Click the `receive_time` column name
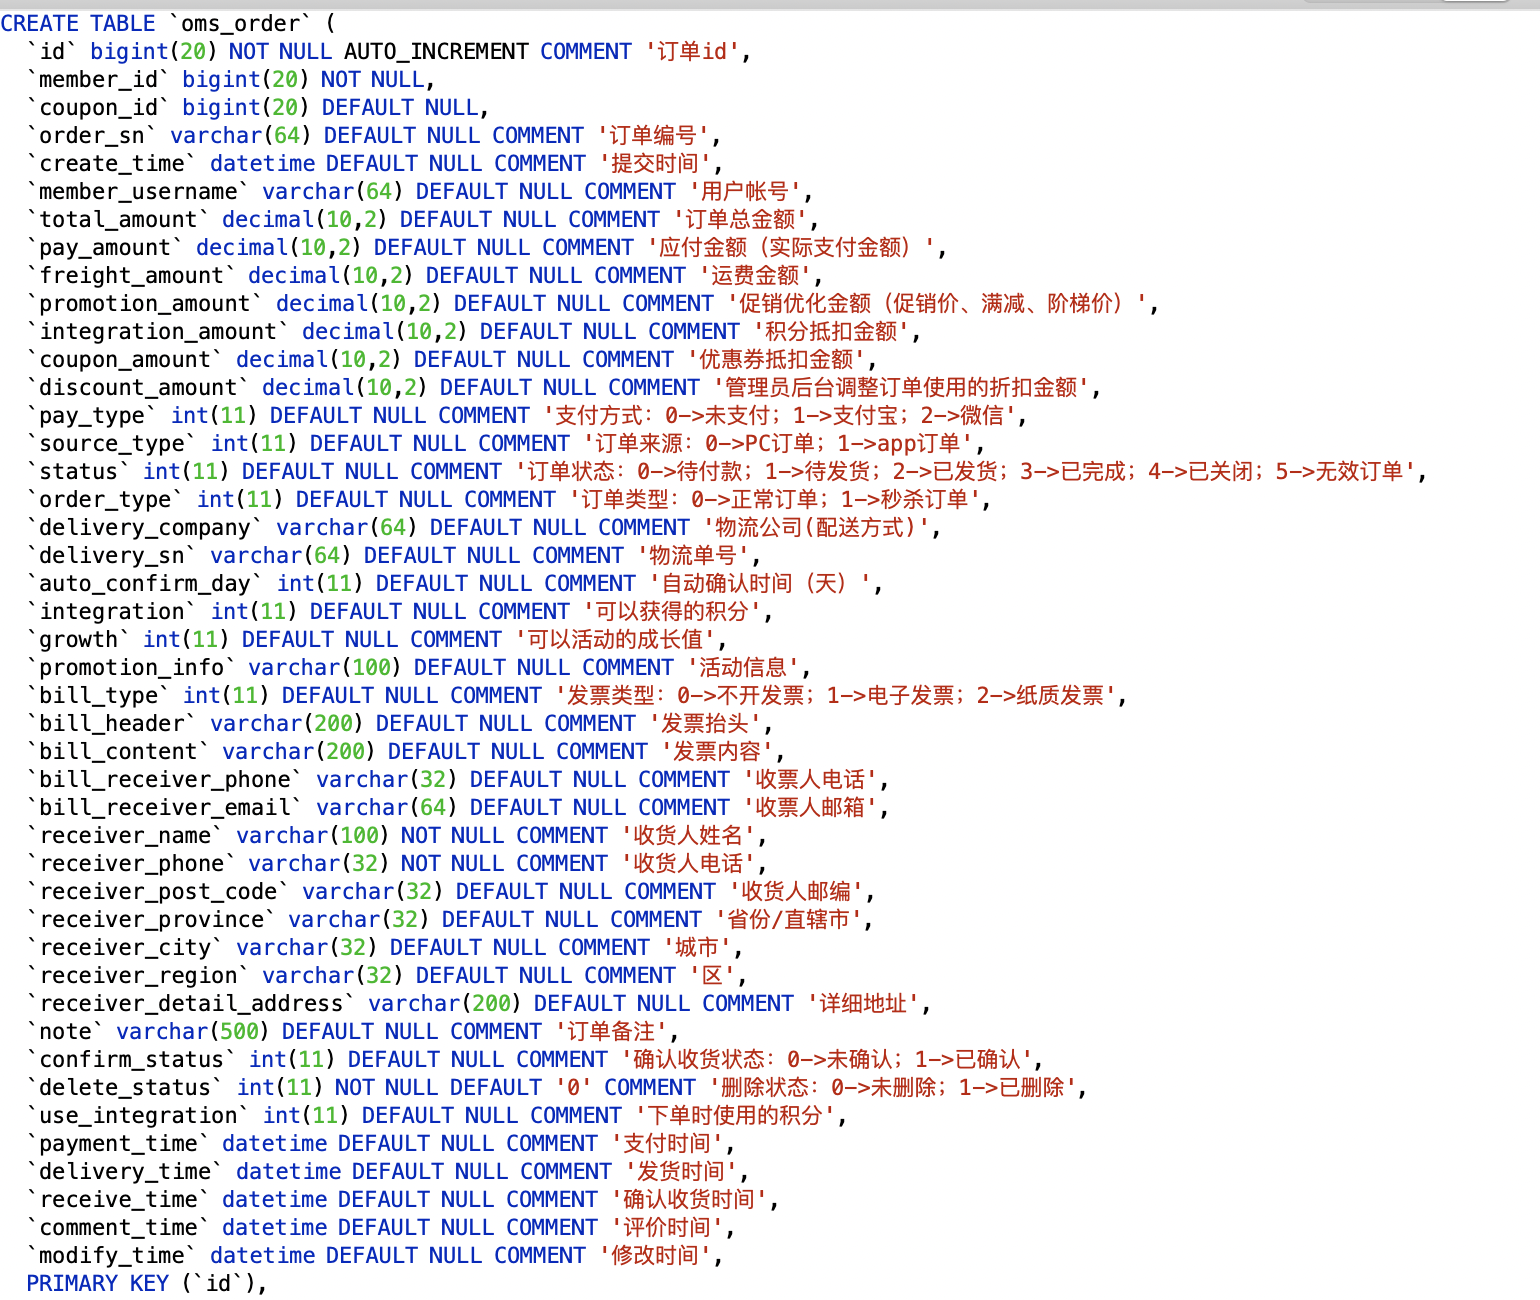Image resolution: width=1540 pixels, height=1300 pixels. click(118, 1199)
